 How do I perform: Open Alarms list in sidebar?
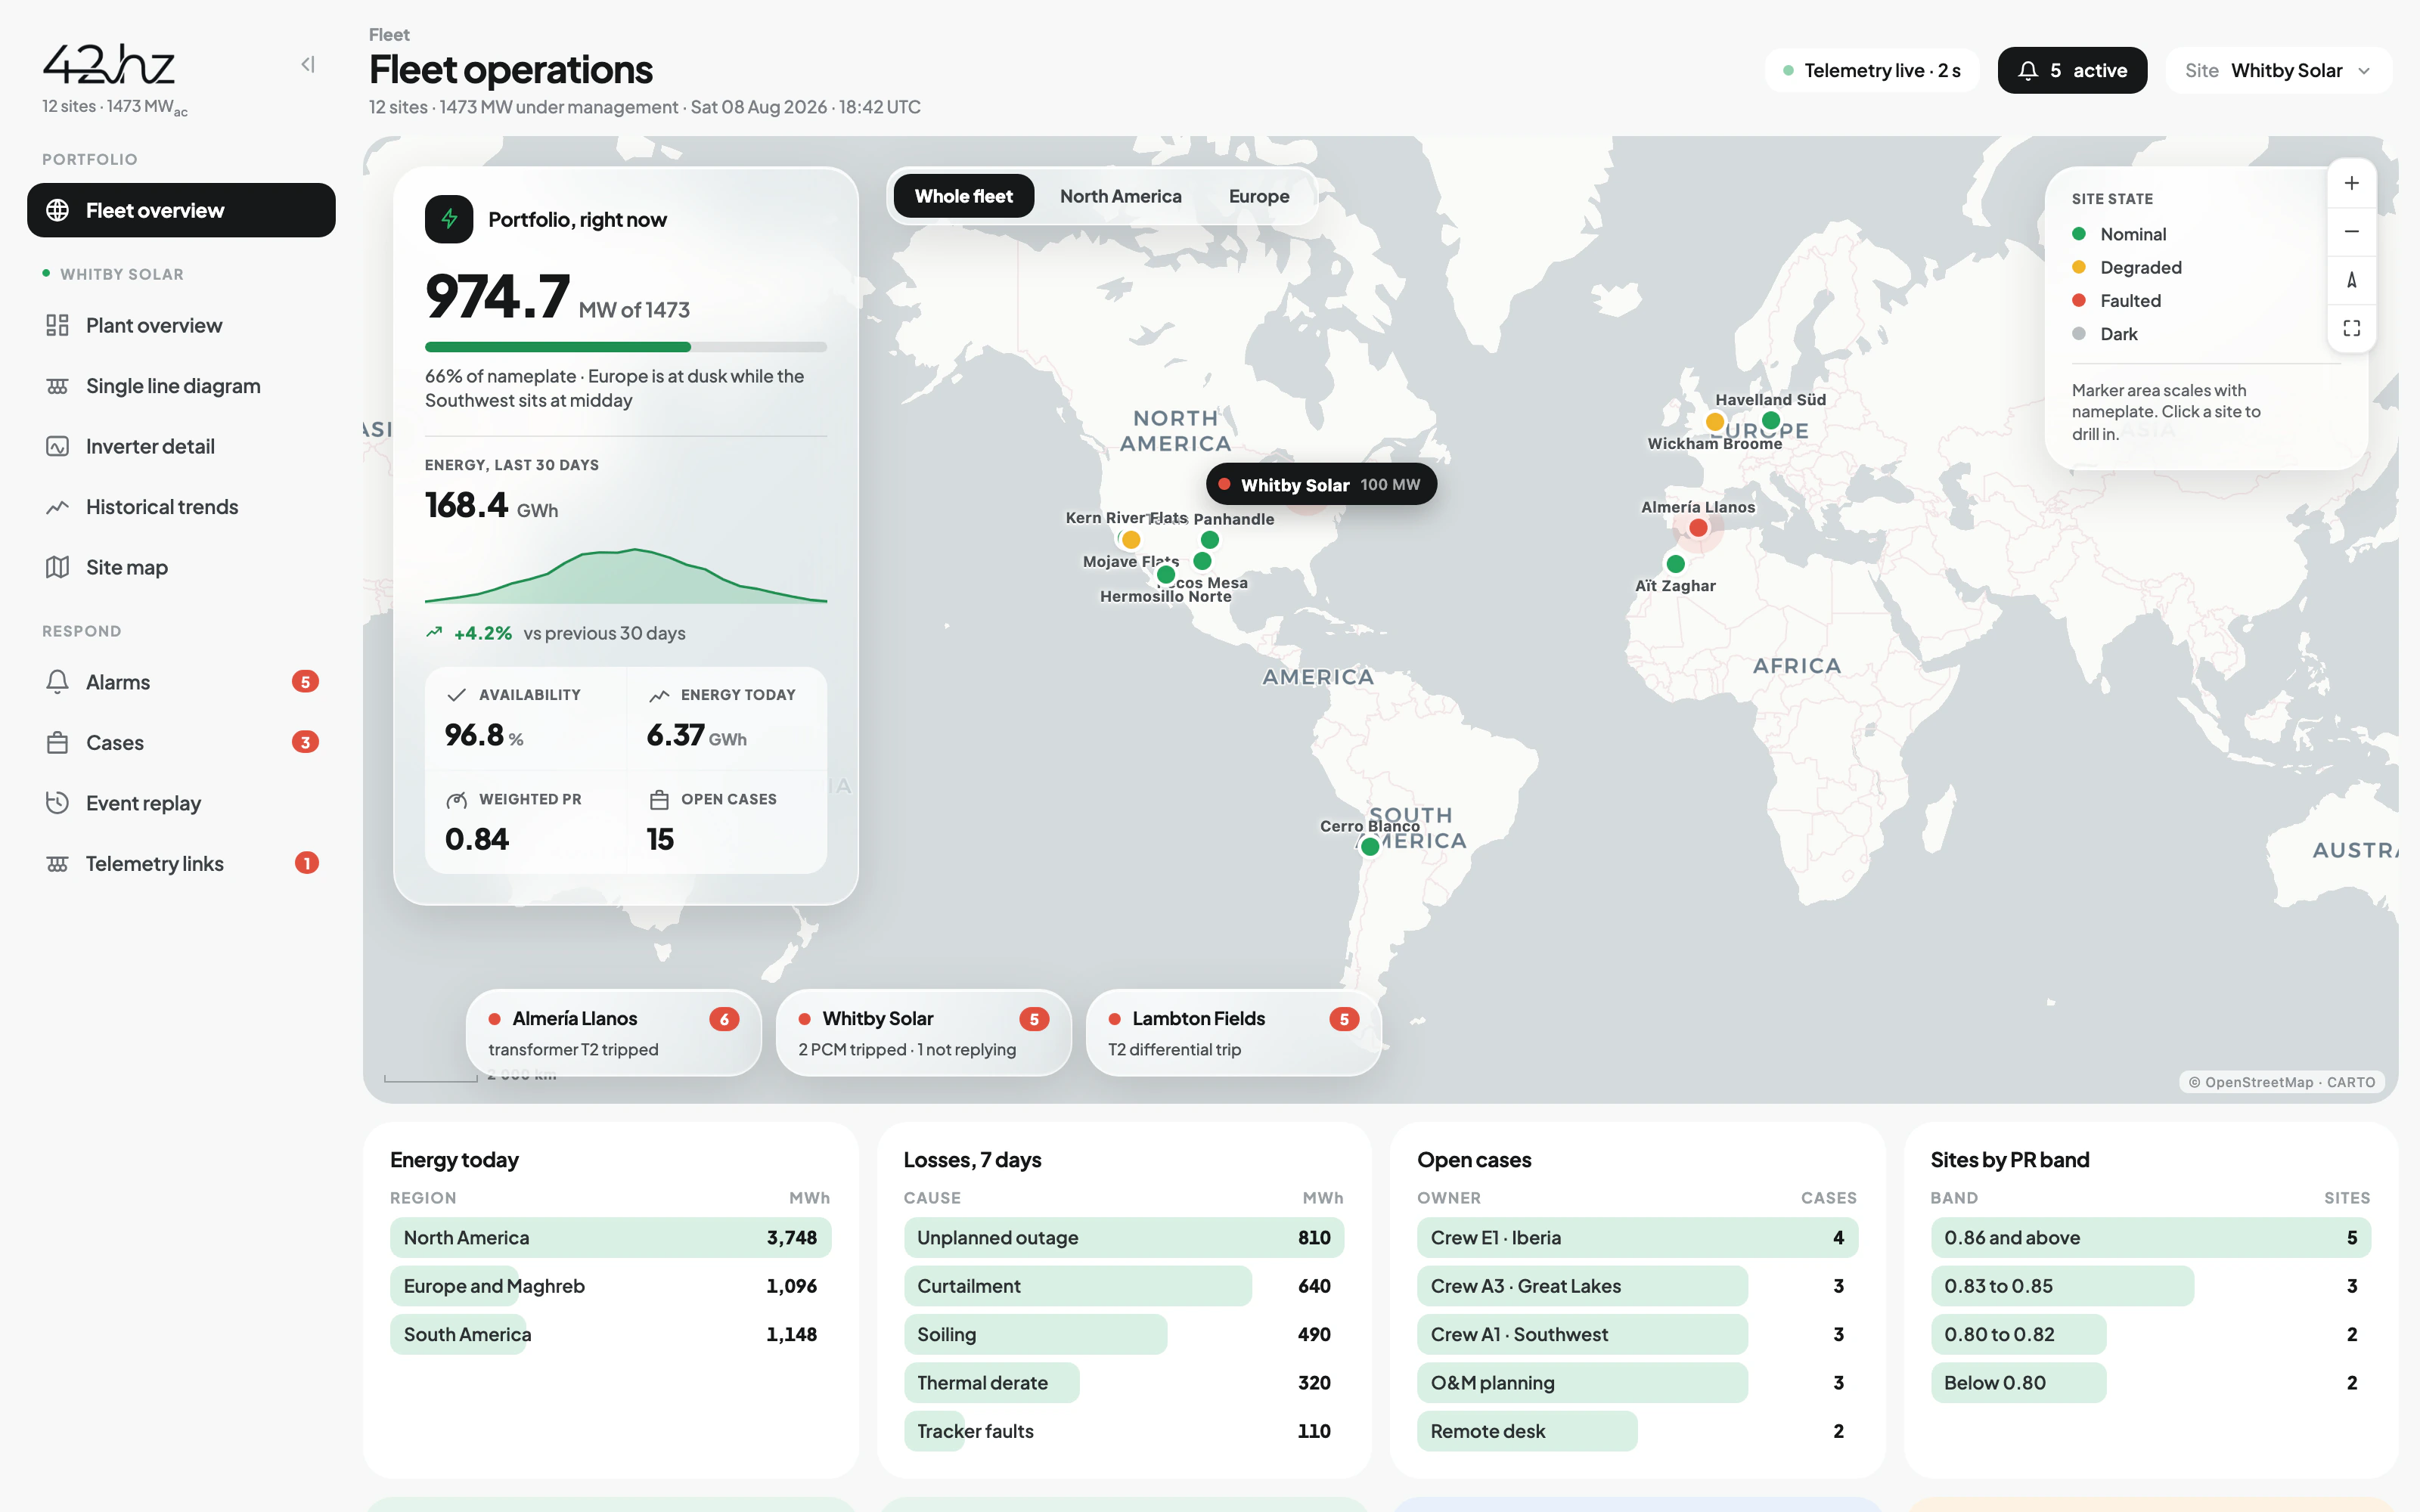(181, 682)
